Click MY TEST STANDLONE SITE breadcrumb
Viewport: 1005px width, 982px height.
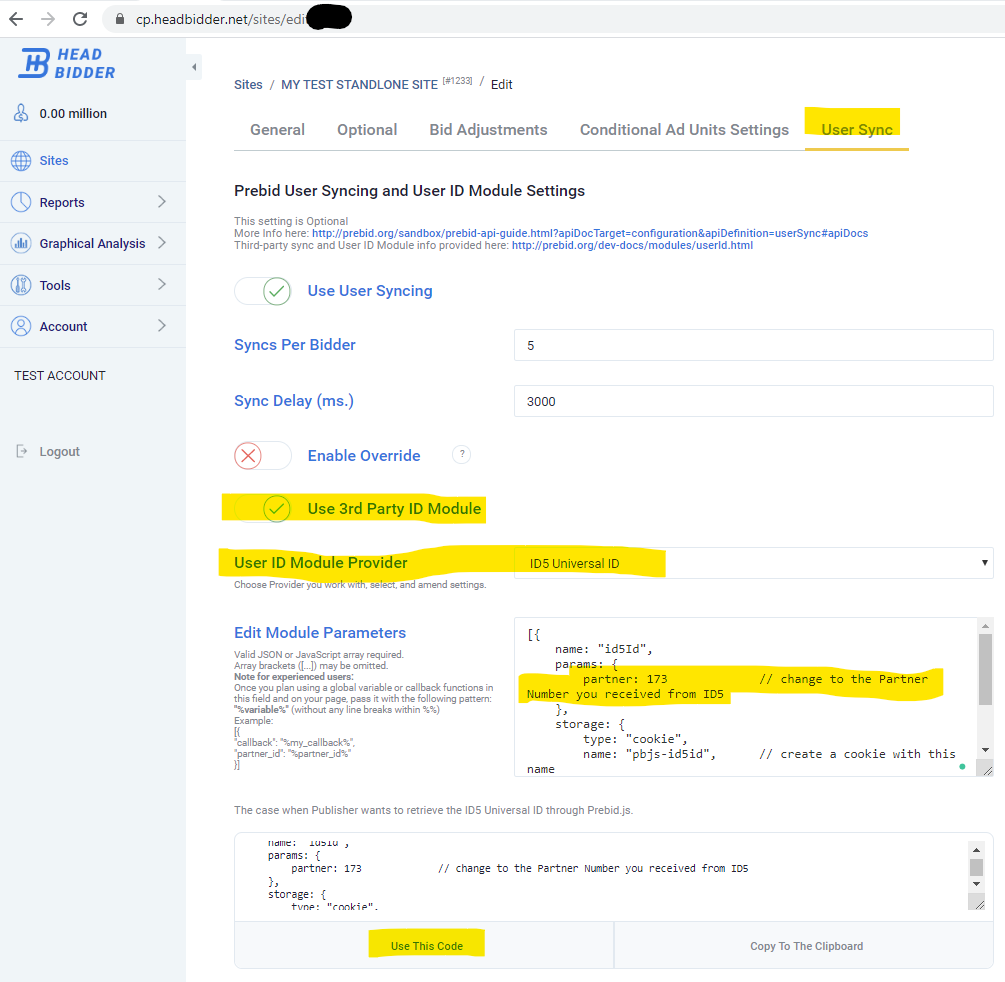(360, 85)
